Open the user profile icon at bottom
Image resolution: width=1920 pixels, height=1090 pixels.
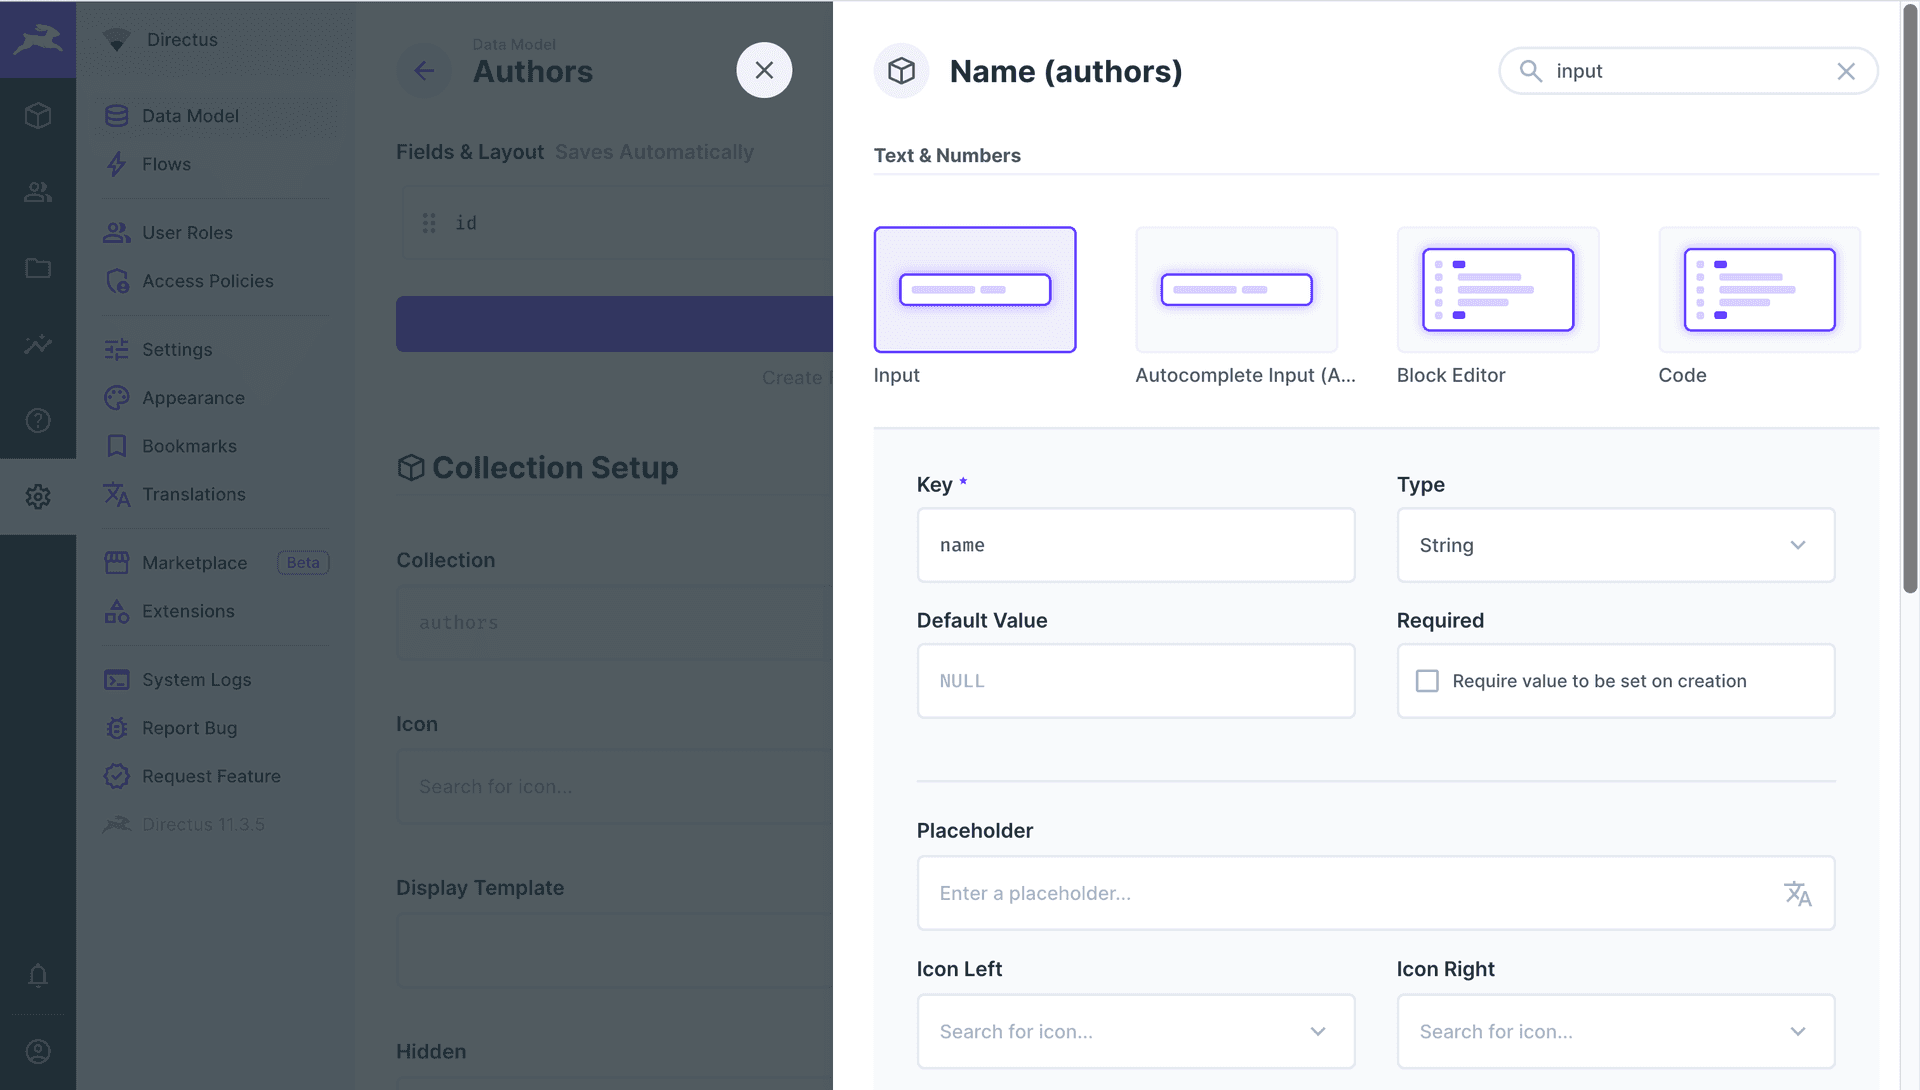tap(38, 1051)
